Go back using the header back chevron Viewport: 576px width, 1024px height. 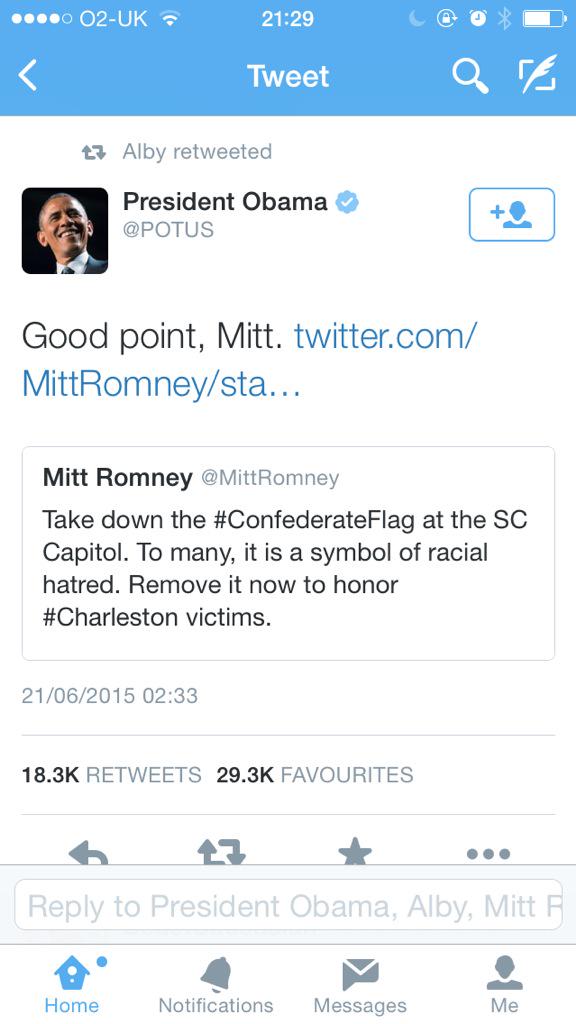28,76
